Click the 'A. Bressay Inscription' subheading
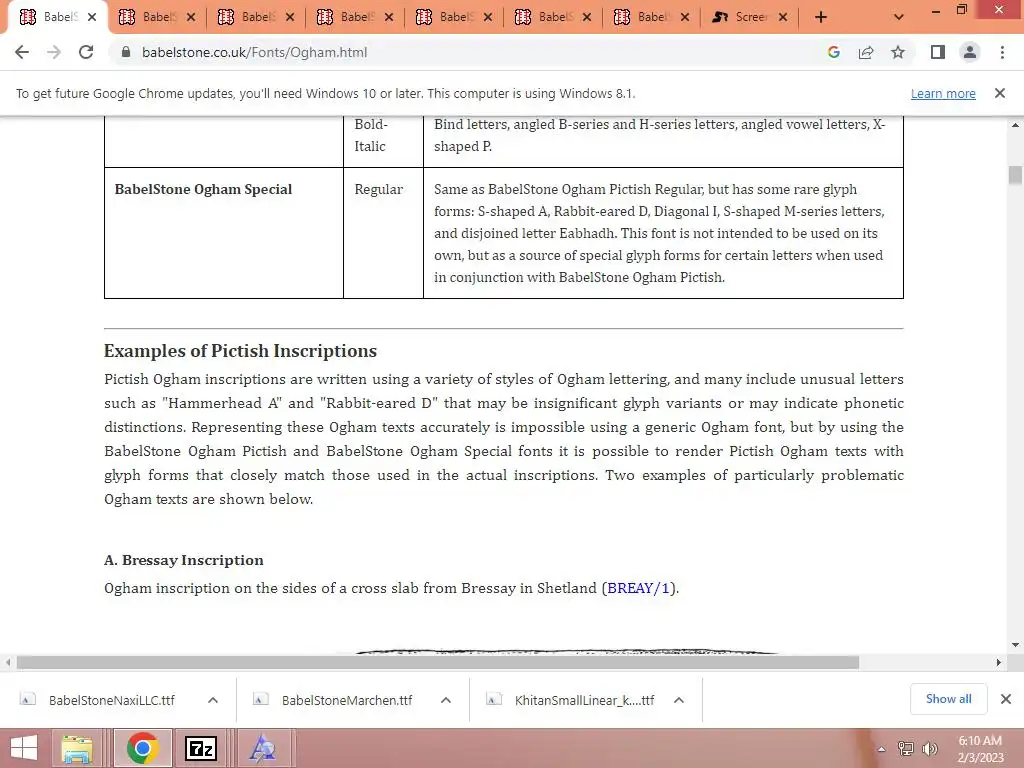 click(x=184, y=560)
